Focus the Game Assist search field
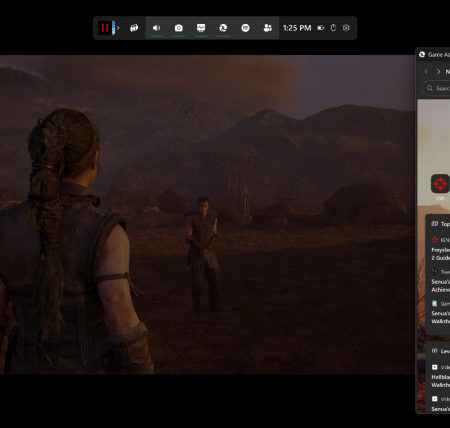Viewport: 450px width, 428px height. pyautogui.click(x=437, y=88)
